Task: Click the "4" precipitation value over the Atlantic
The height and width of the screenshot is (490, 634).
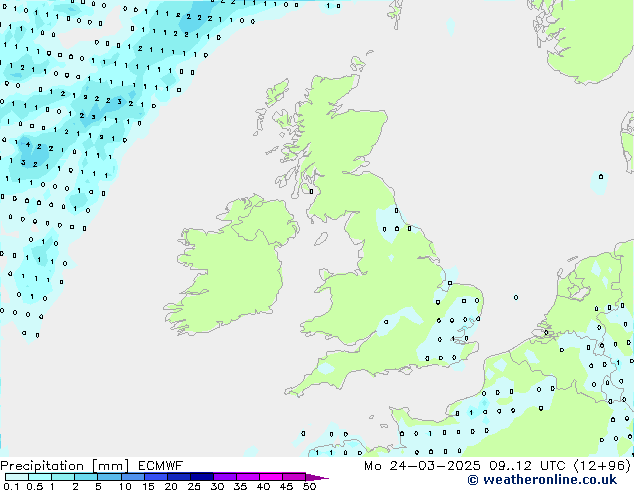Action: pyautogui.click(x=28, y=144)
